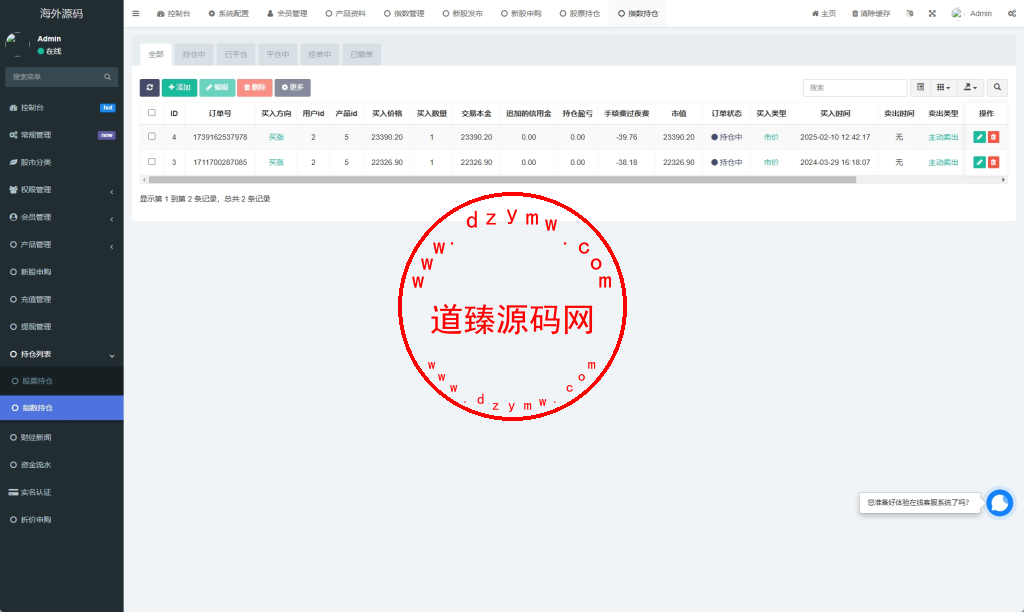This screenshot has width=1024, height=612.
Task: Open the 更多 more dropdown button
Action: [293, 88]
